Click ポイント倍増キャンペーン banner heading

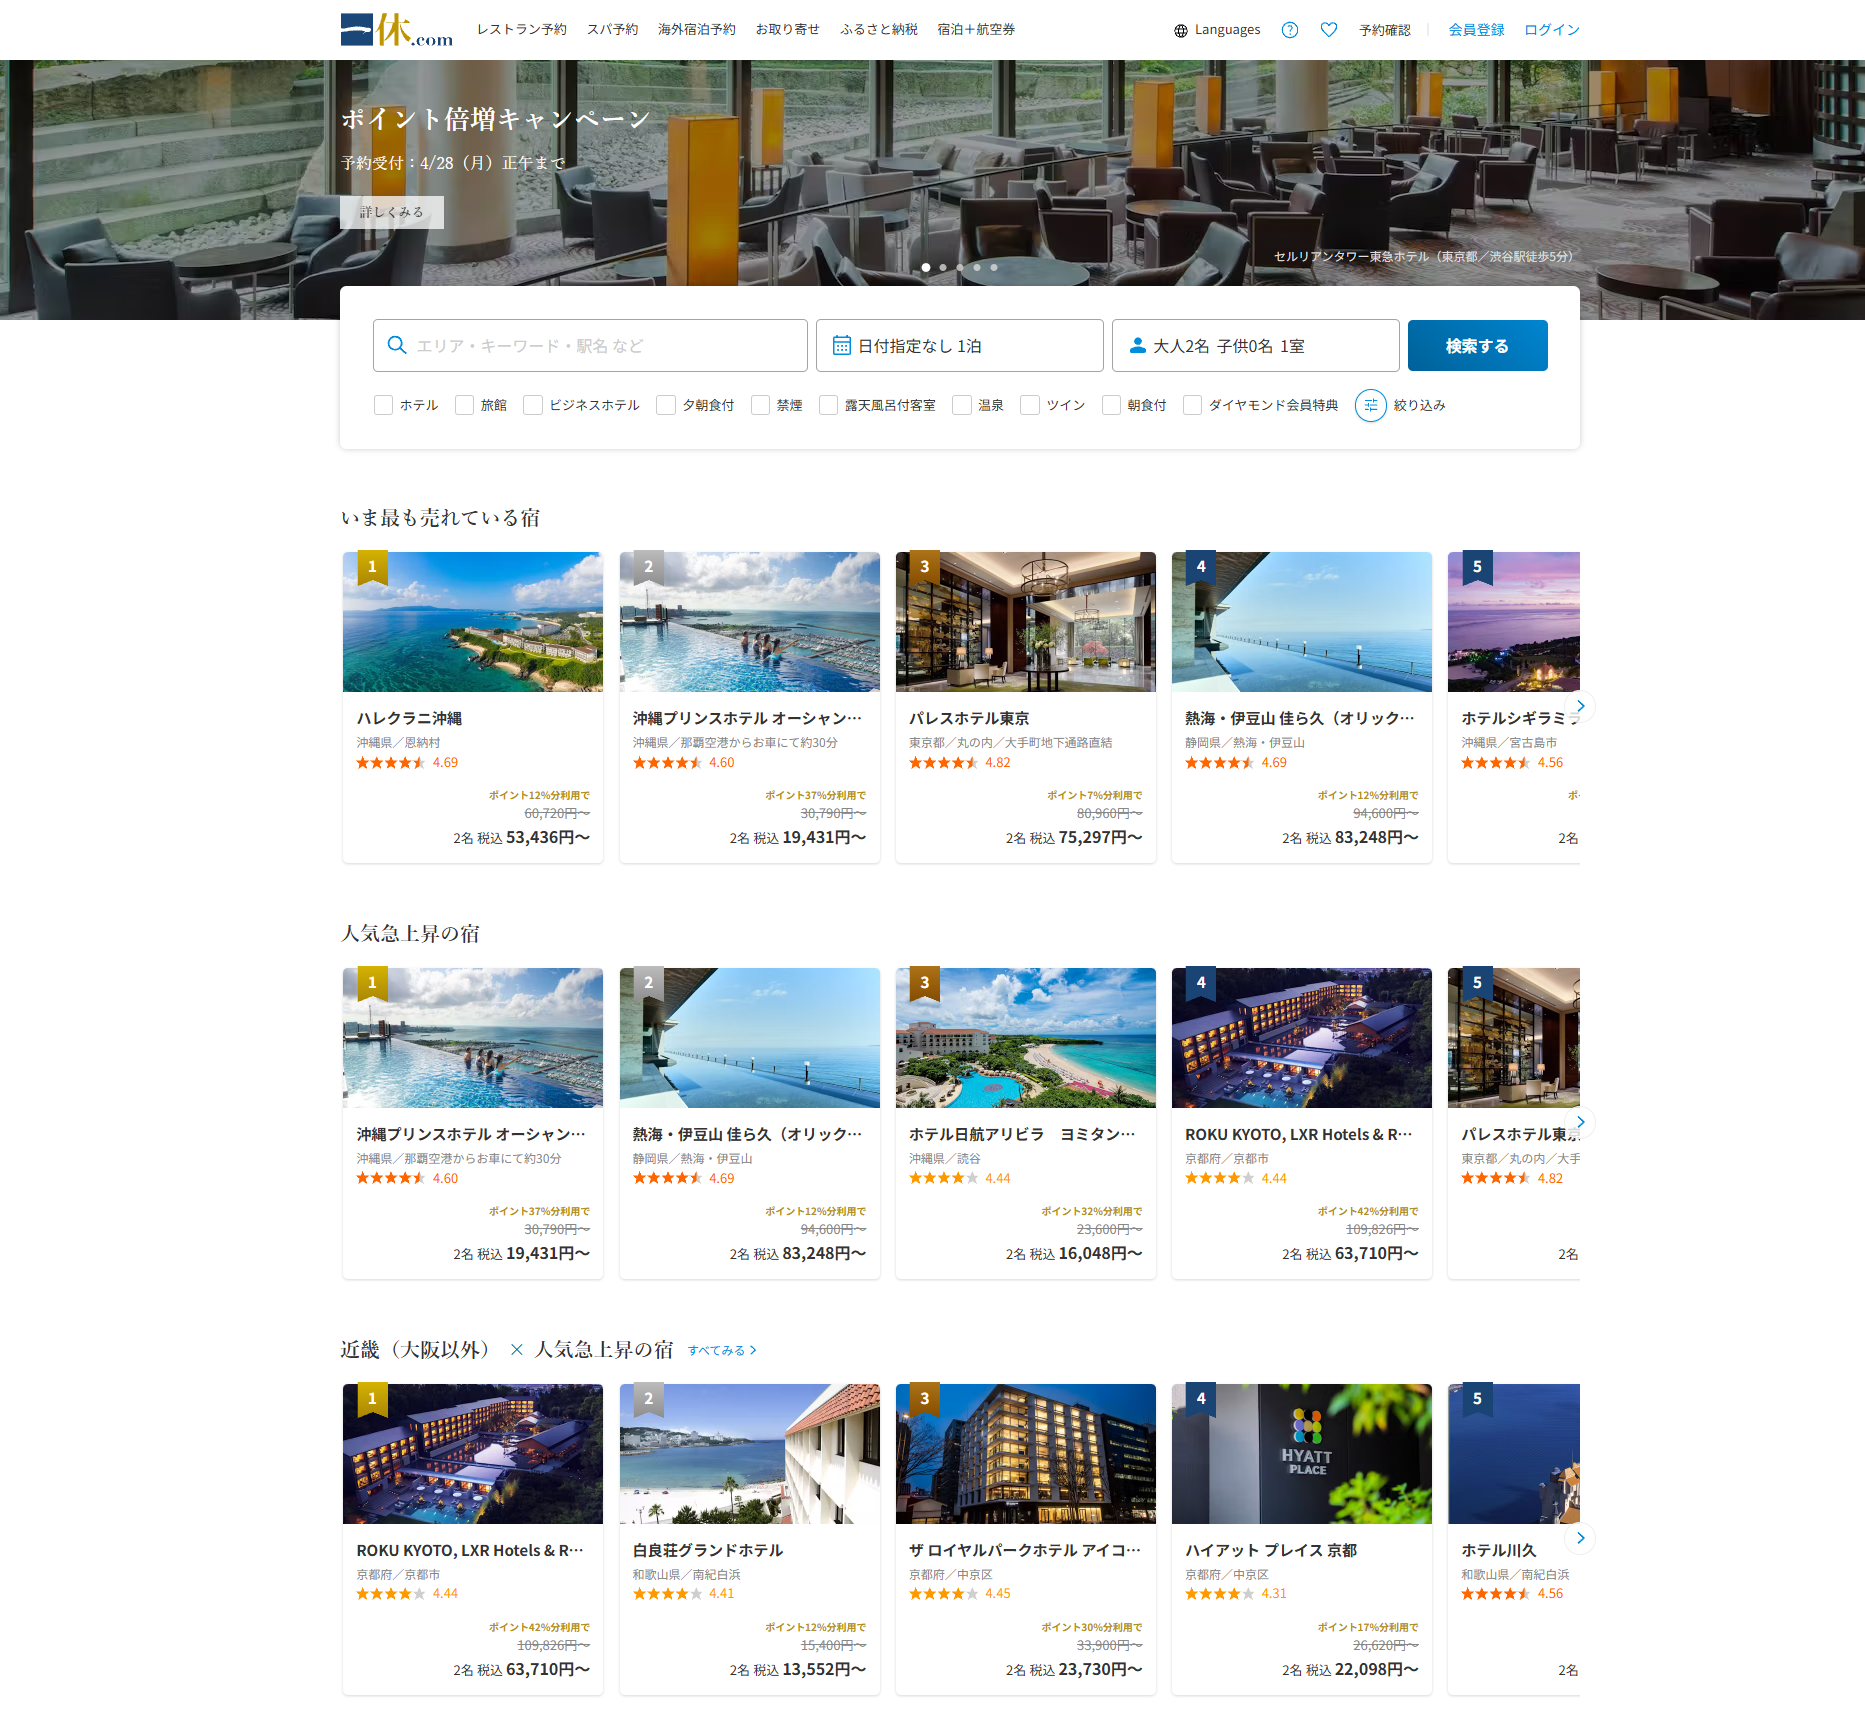click(x=496, y=119)
